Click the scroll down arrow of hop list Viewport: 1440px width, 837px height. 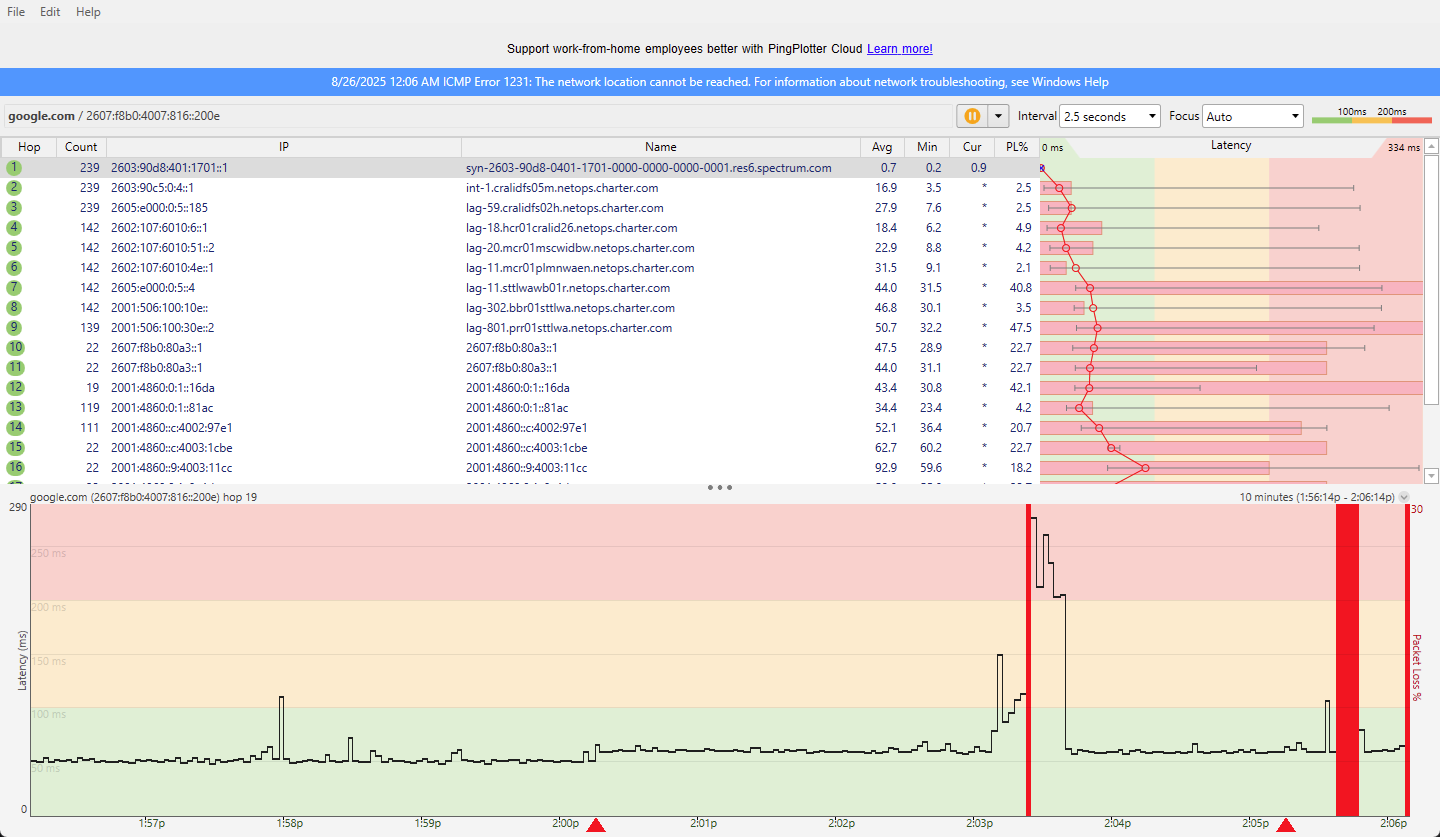[1431, 476]
